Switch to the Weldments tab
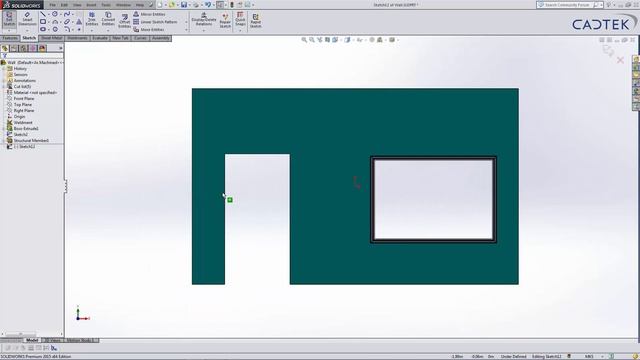Screen dimensions: 640x360 click(77, 38)
